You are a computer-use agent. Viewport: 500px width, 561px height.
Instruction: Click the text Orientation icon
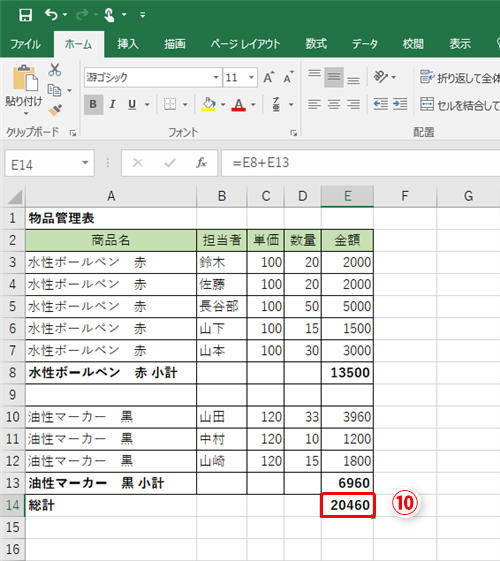(x=381, y=77)
